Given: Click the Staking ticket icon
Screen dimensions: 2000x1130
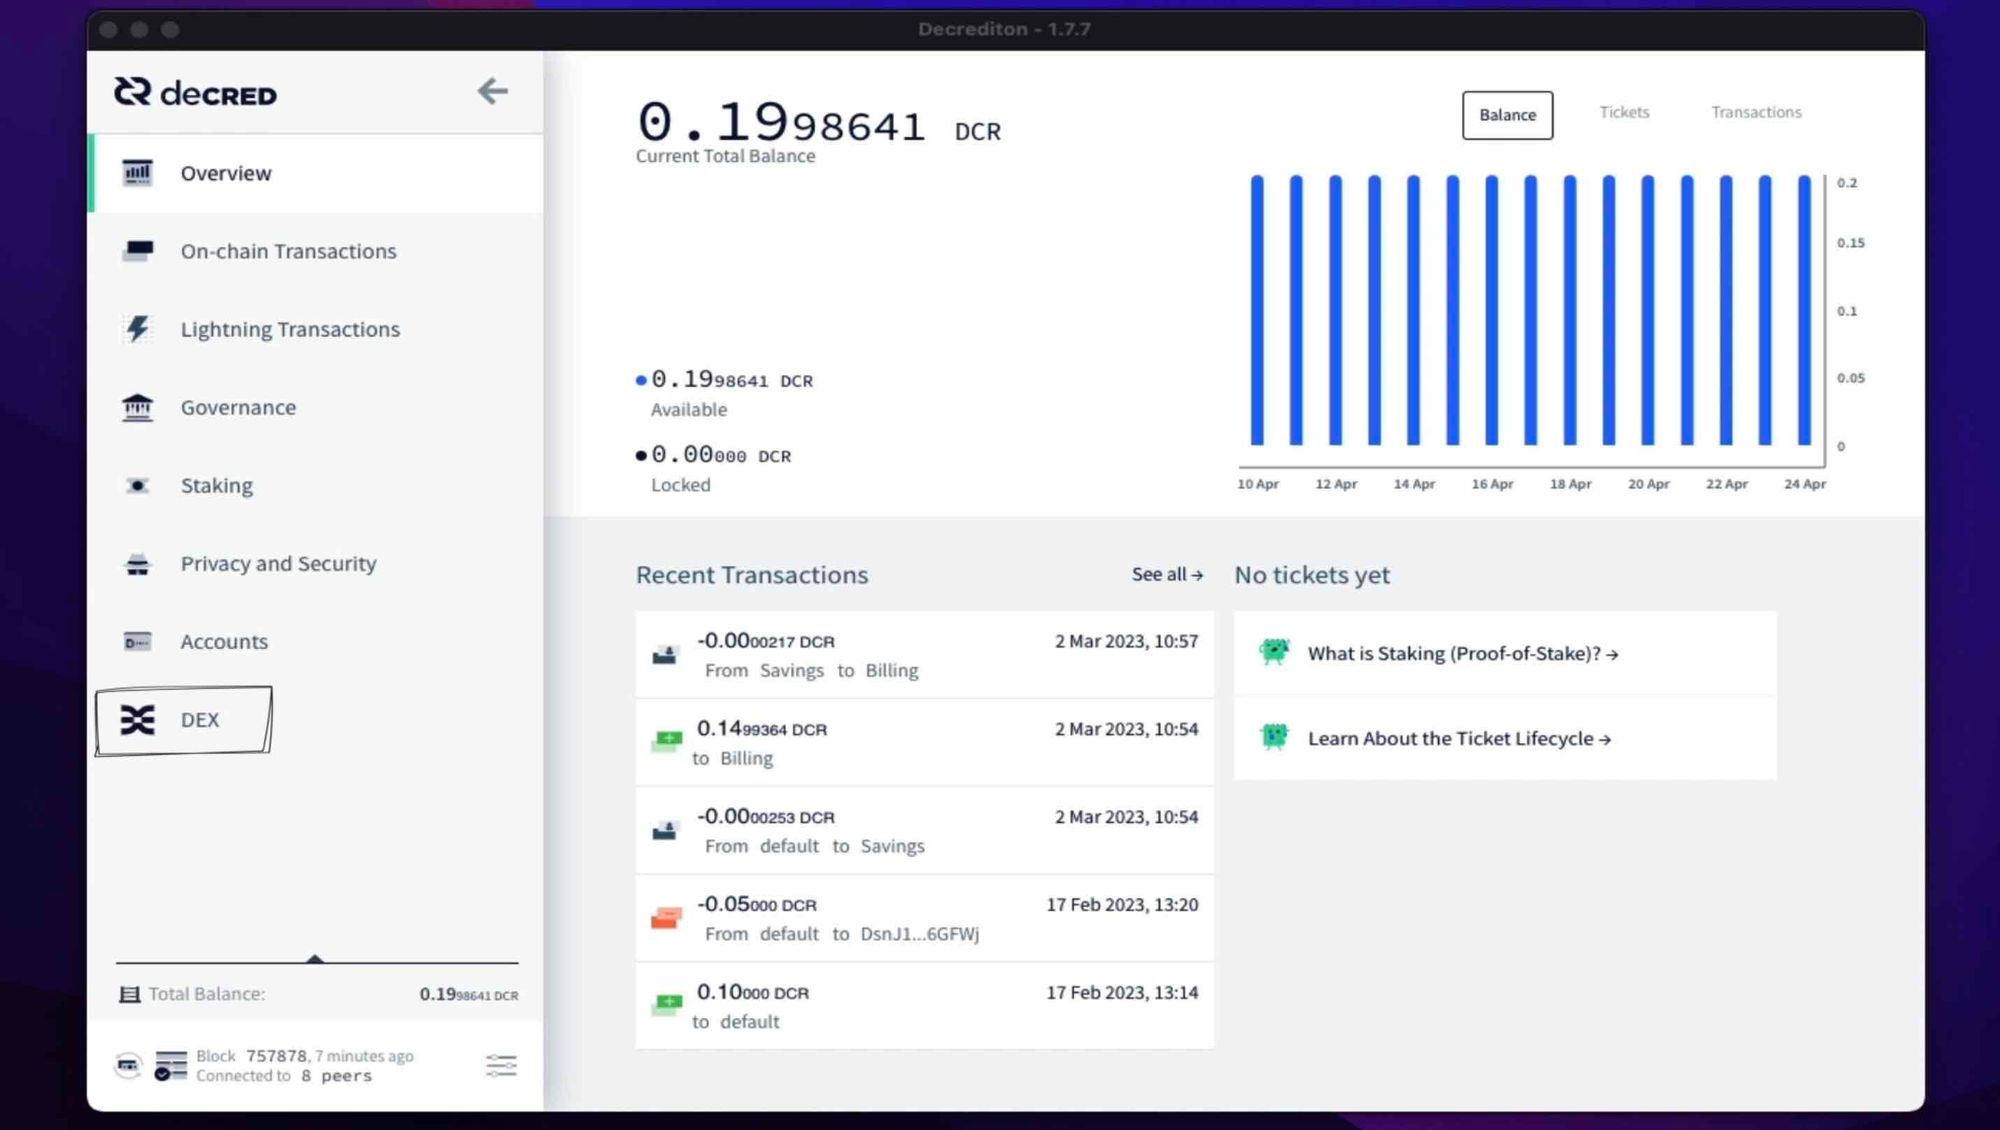Looking at the screenshot, I should point(137,485).
